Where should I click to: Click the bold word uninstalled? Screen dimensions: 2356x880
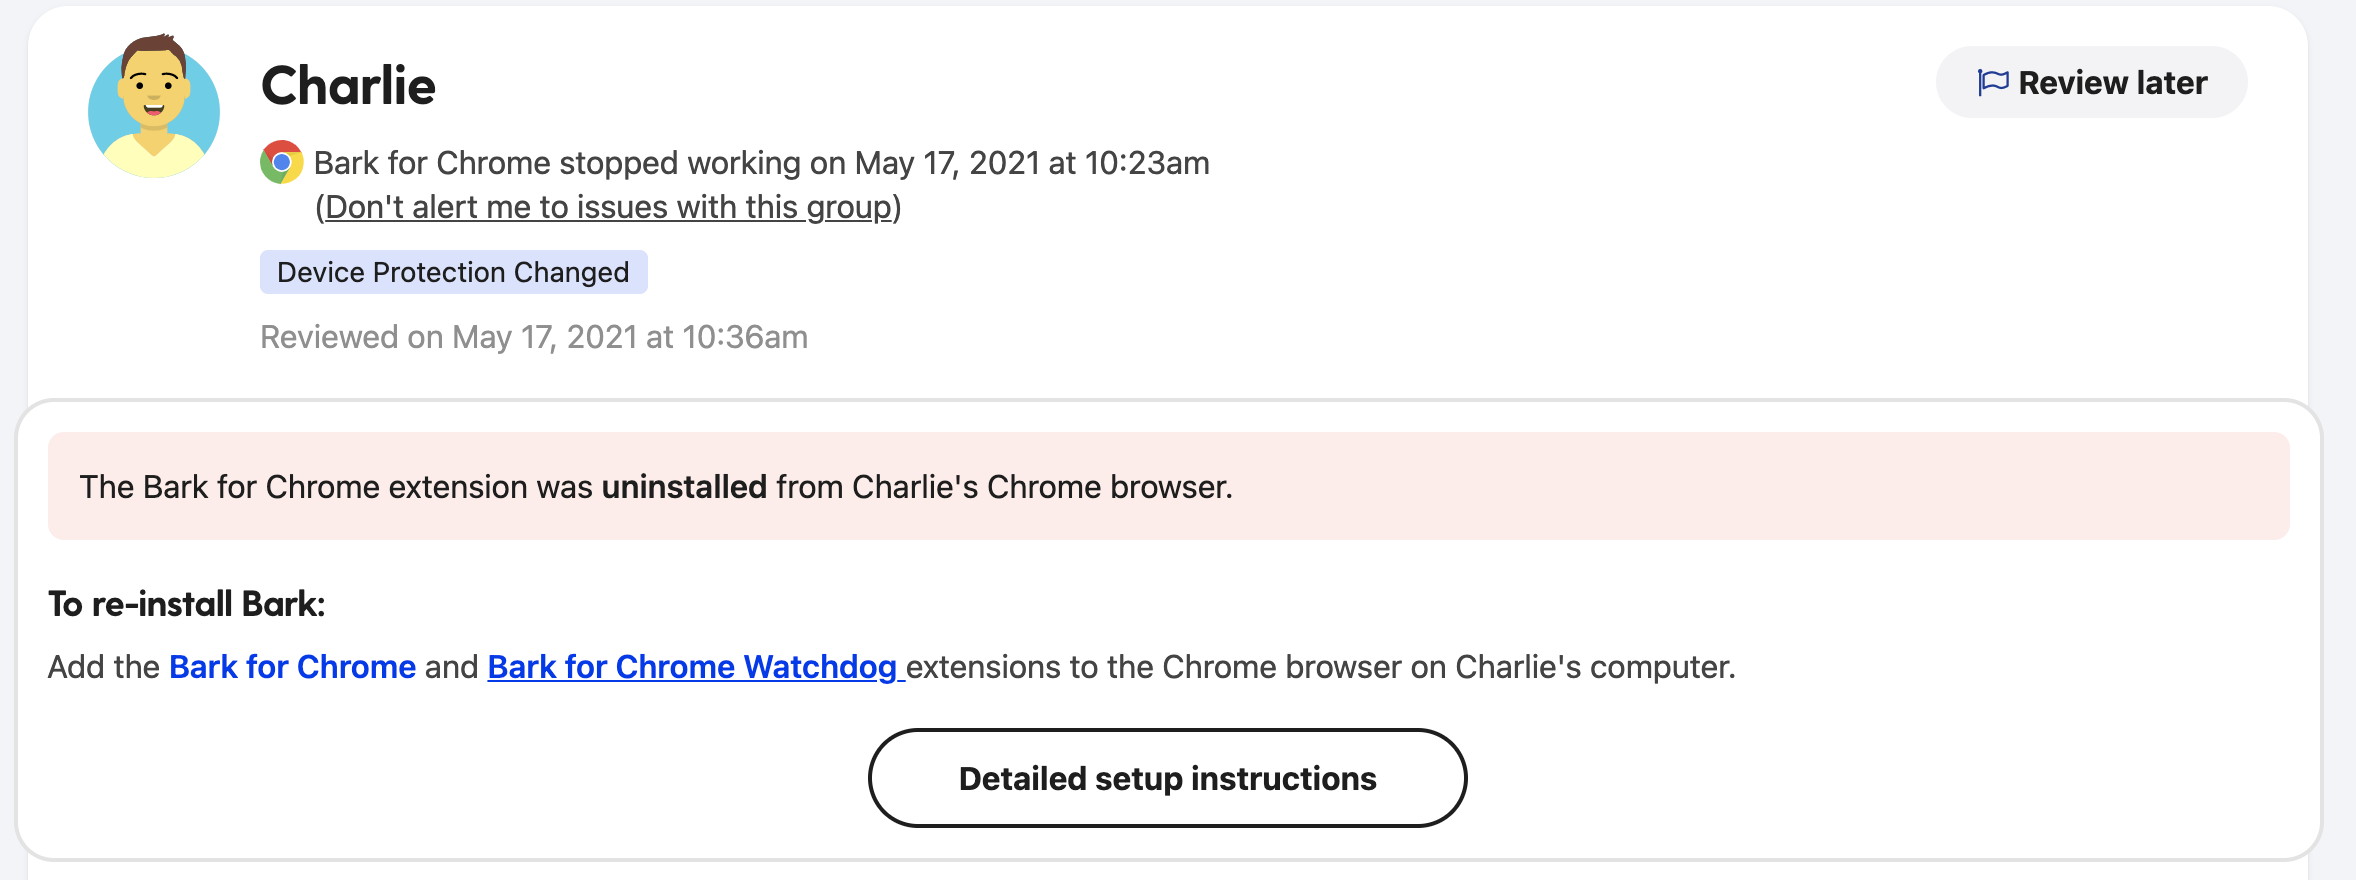[684, 487]
